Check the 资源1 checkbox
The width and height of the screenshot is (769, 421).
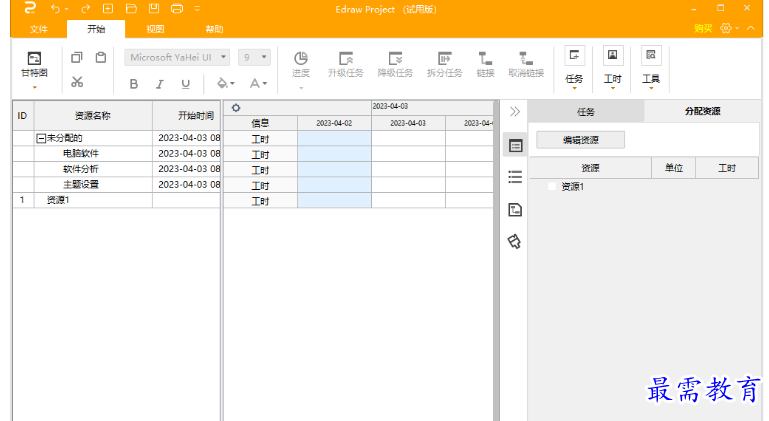(552, 186)
